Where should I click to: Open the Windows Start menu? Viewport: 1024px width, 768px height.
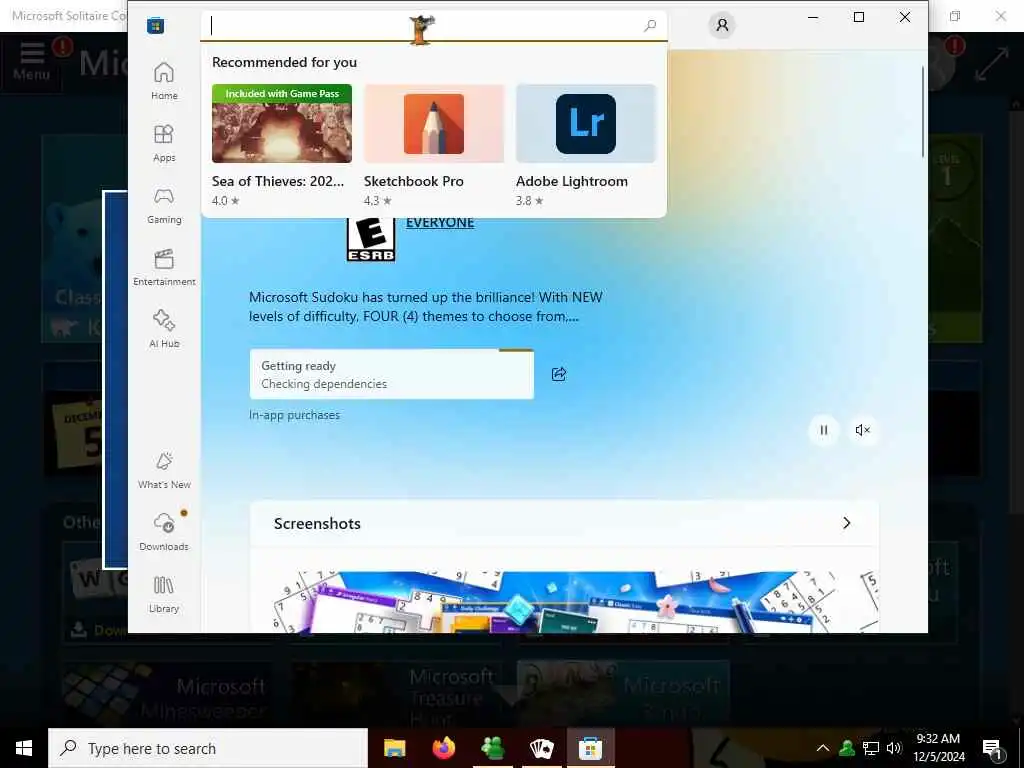tap(24, 748)
